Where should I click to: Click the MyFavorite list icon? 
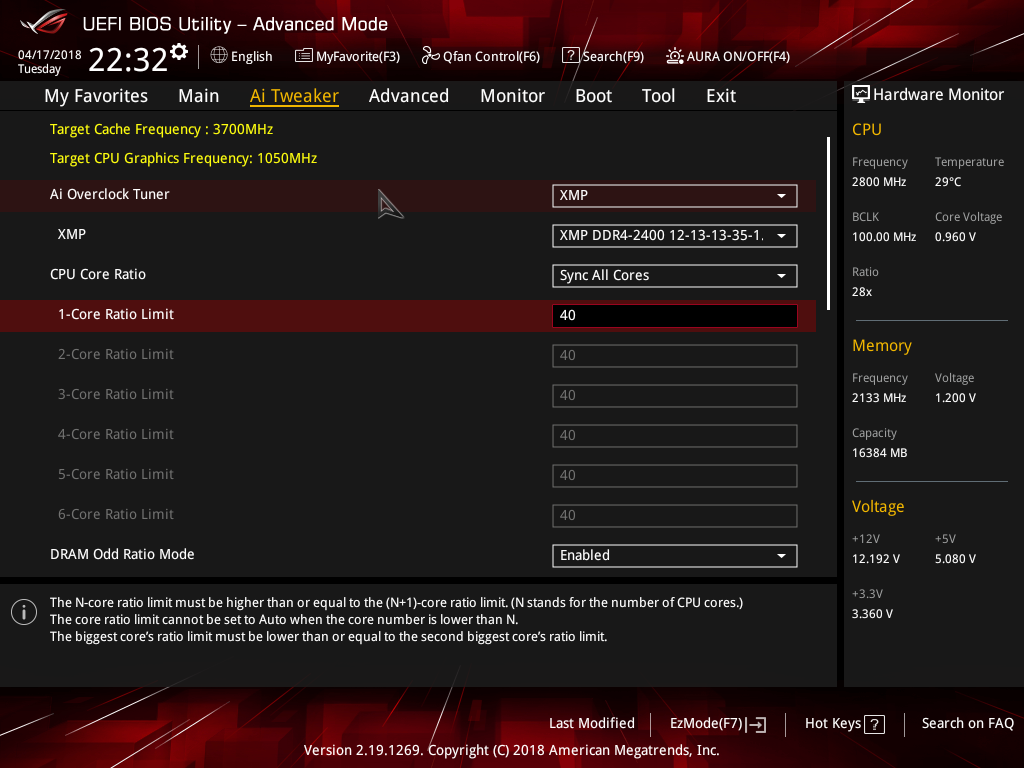point(304,56)
